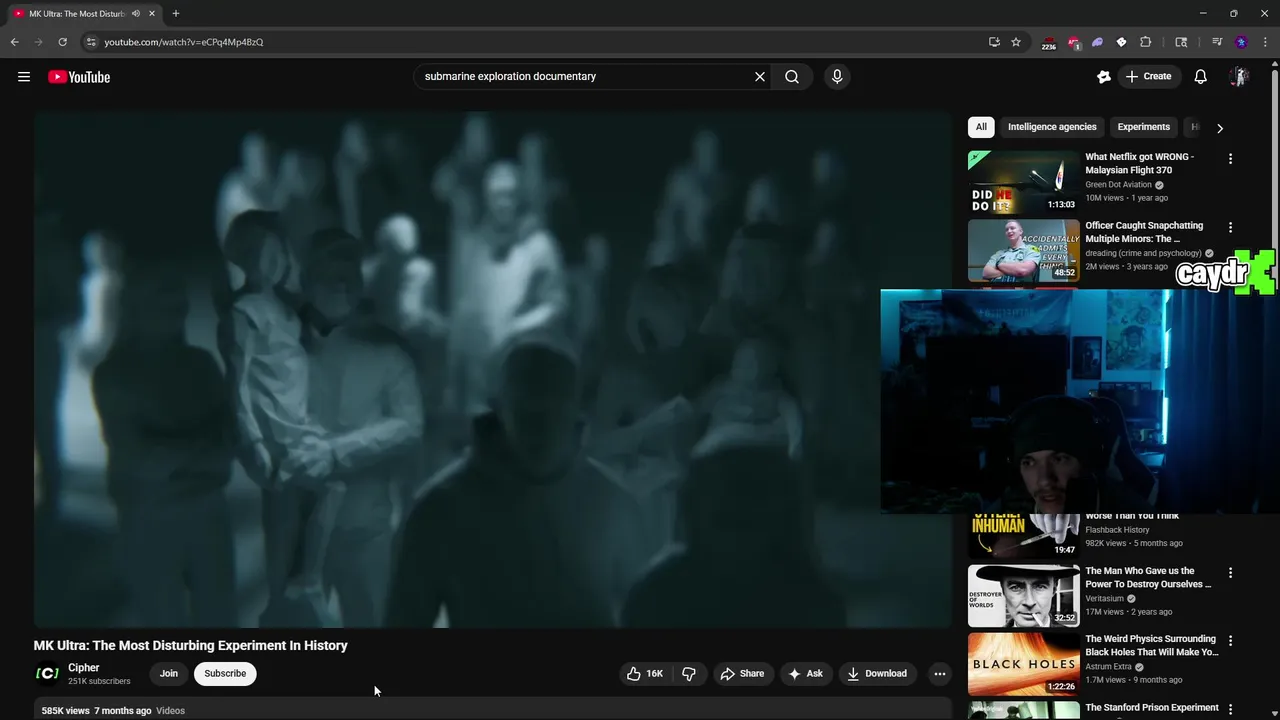Open the Create button in the header
The image size is (1280, 720).
click(x=1148, y=76)
